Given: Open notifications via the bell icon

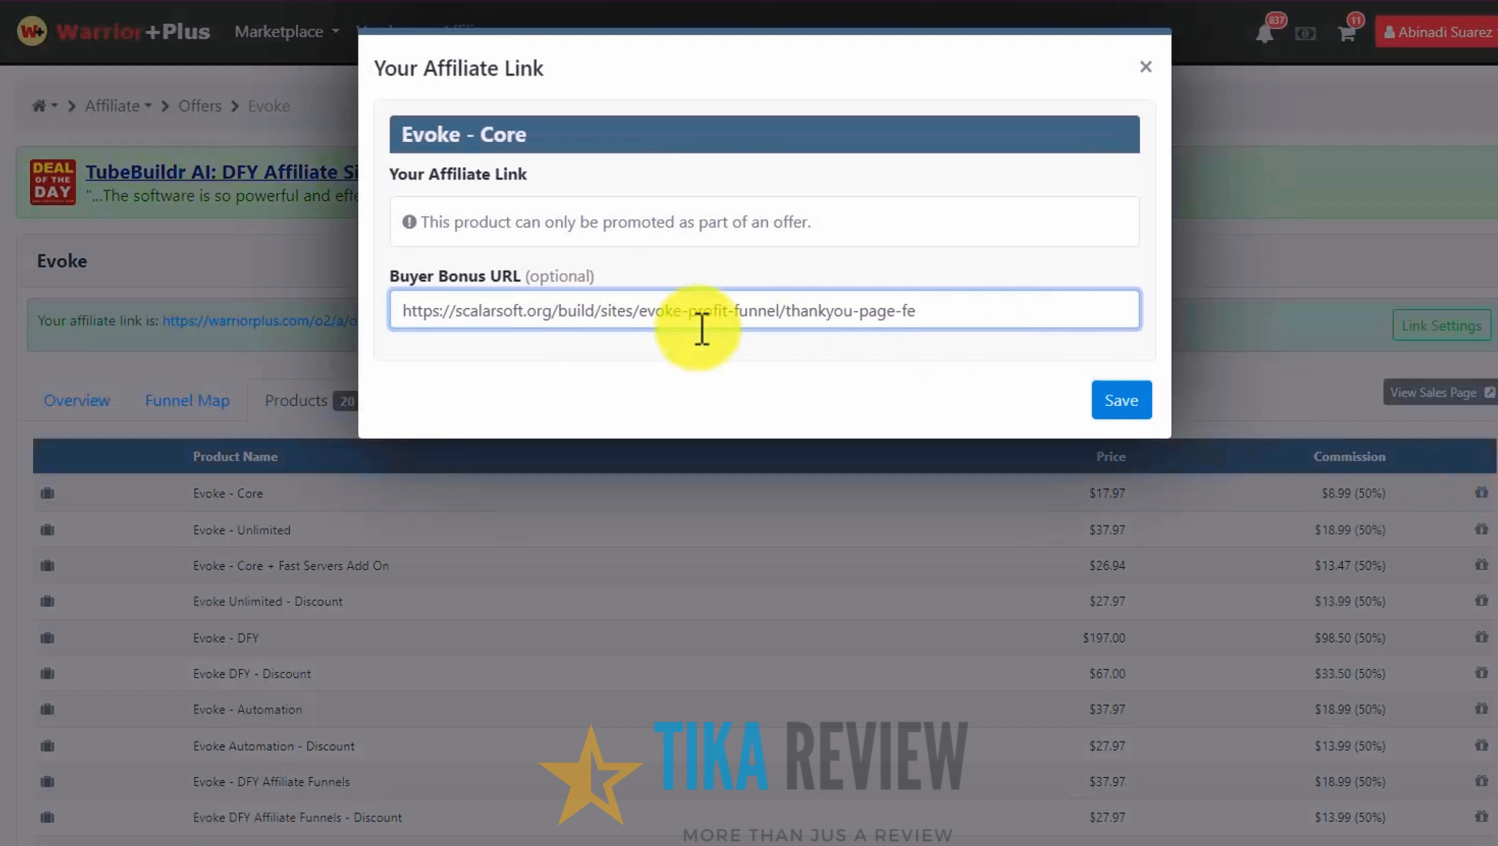Looking at the screenshot, I should click(x=1265, y=31).
